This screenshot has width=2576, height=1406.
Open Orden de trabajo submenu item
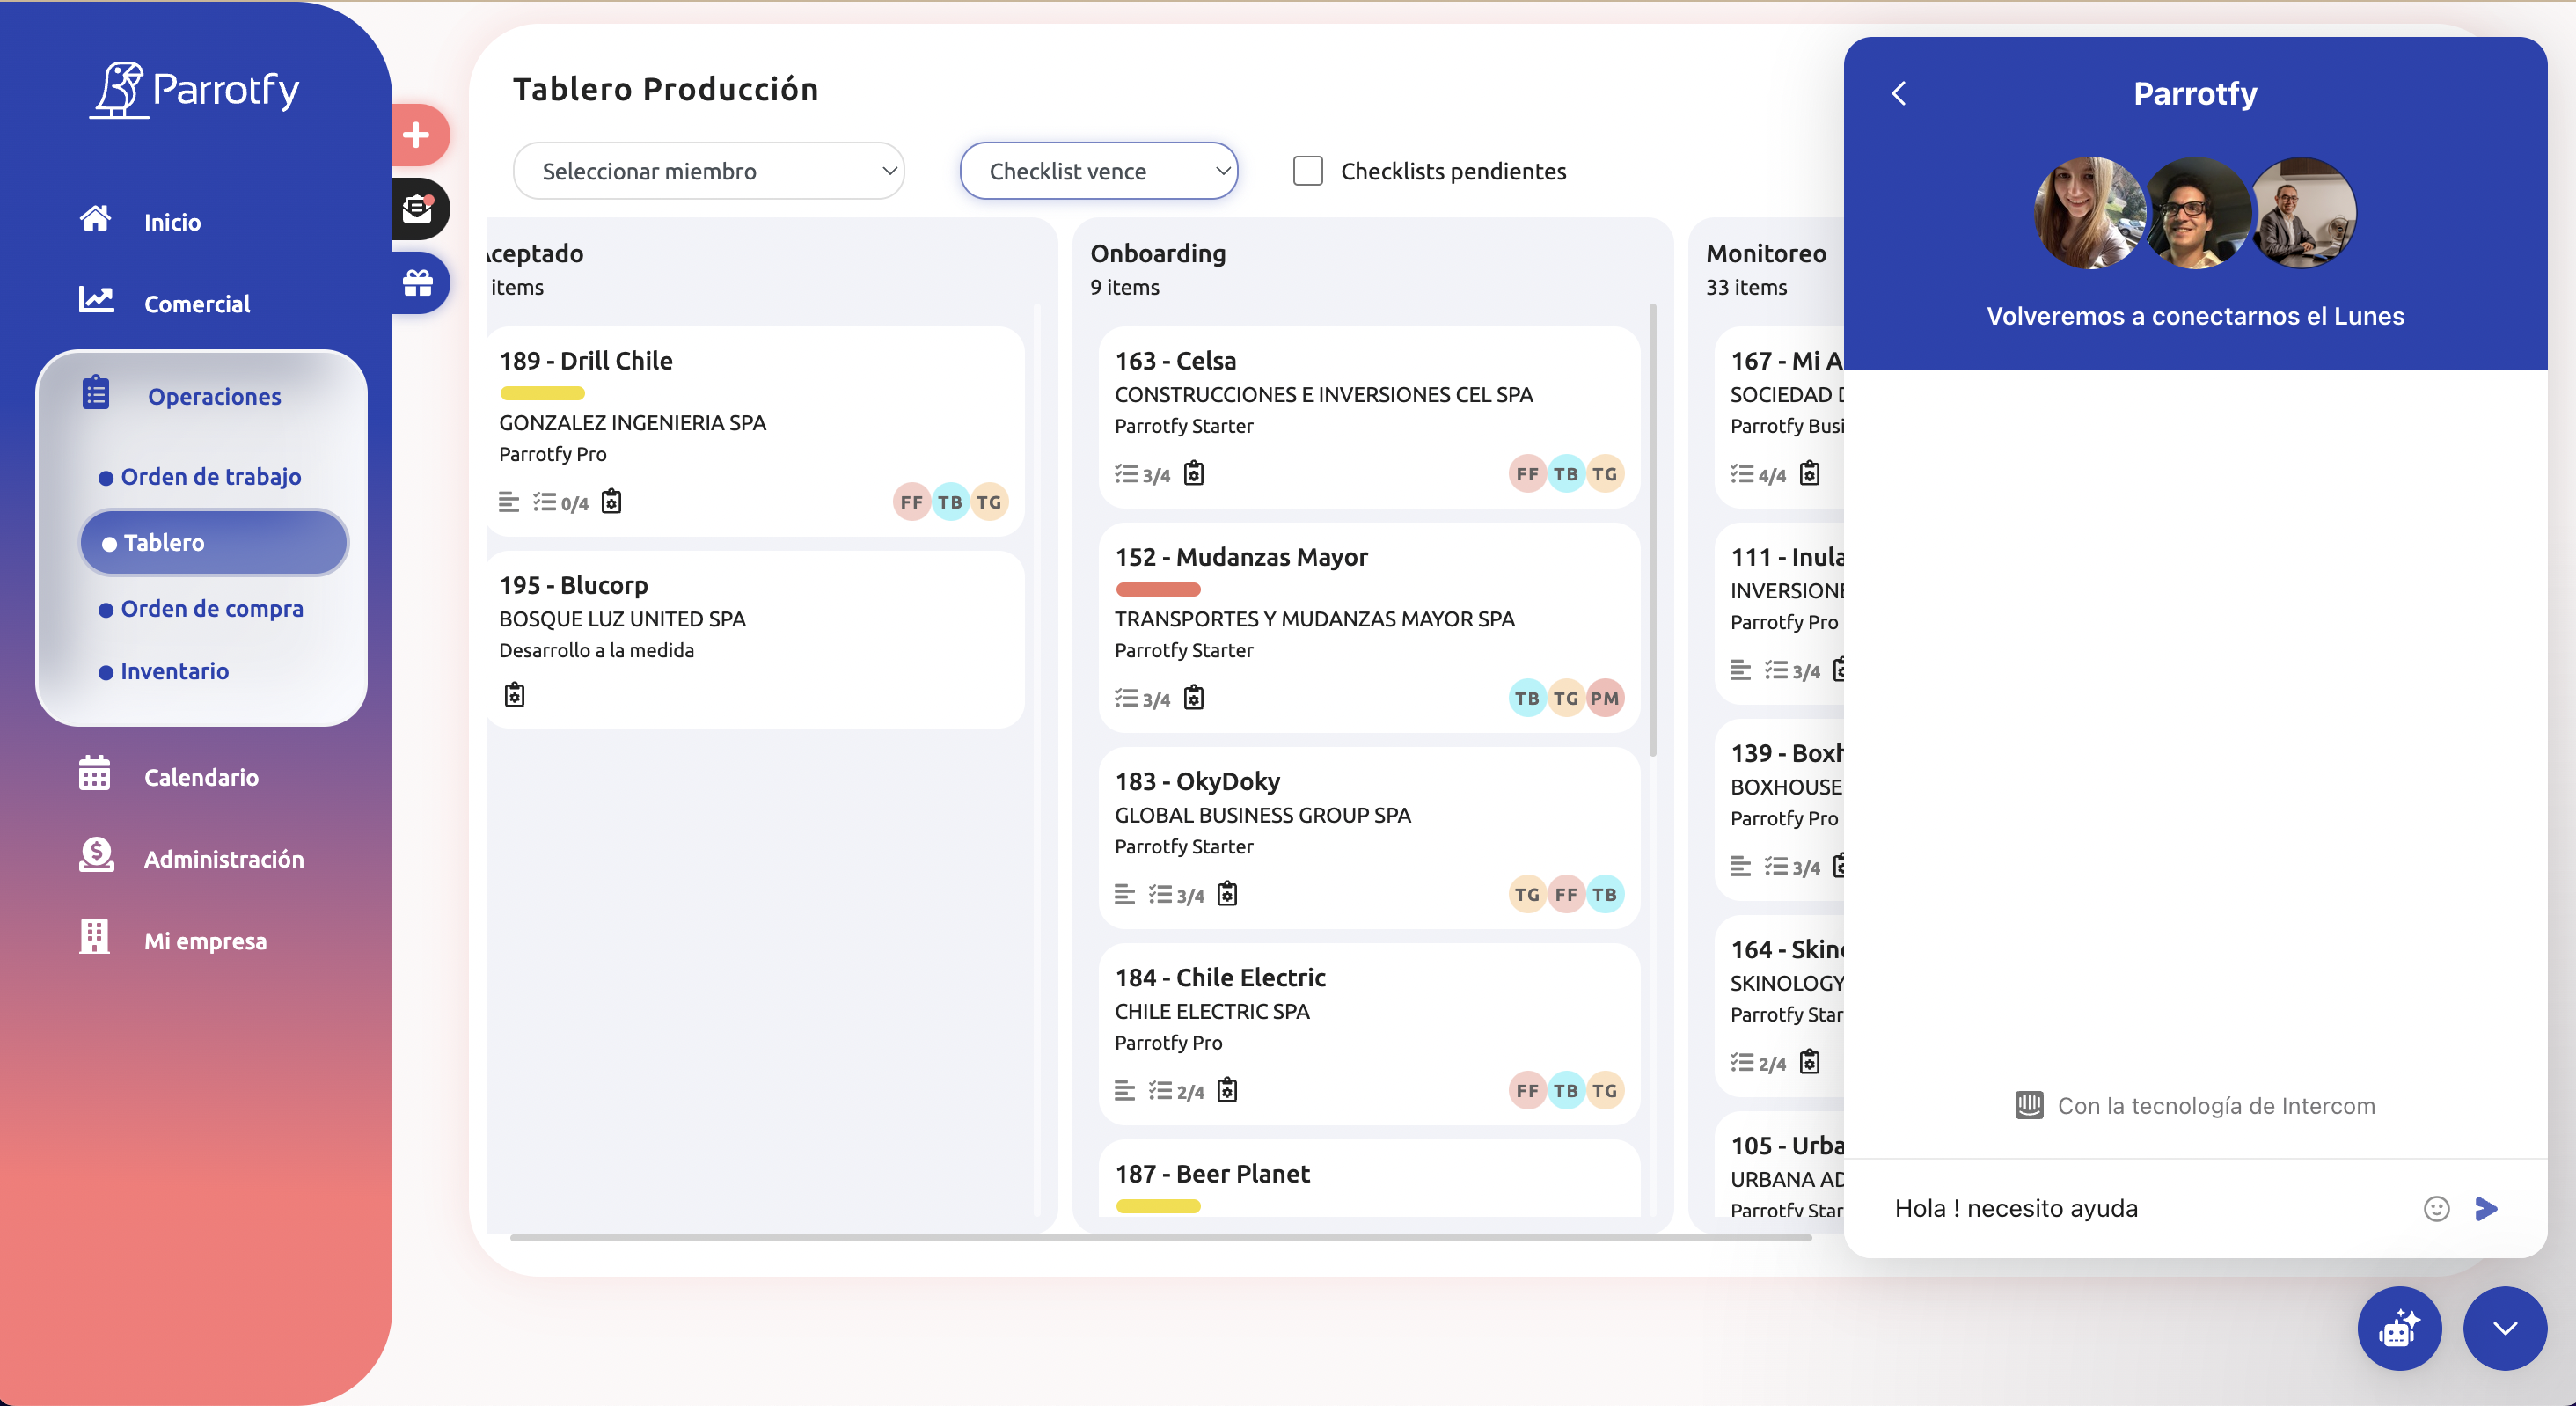point(211,477)
